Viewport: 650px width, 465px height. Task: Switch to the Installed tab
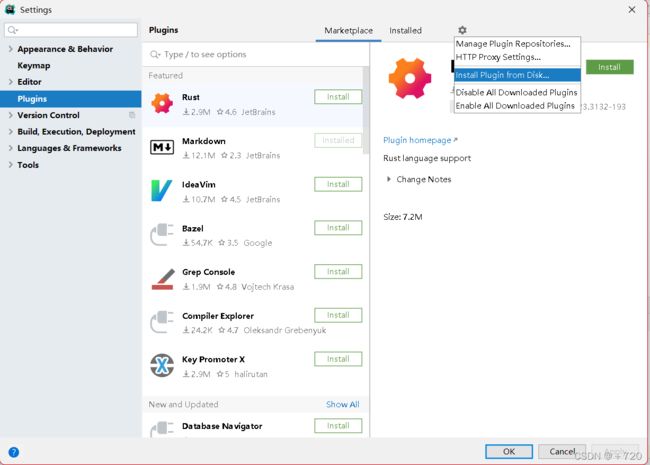(405, 31)
